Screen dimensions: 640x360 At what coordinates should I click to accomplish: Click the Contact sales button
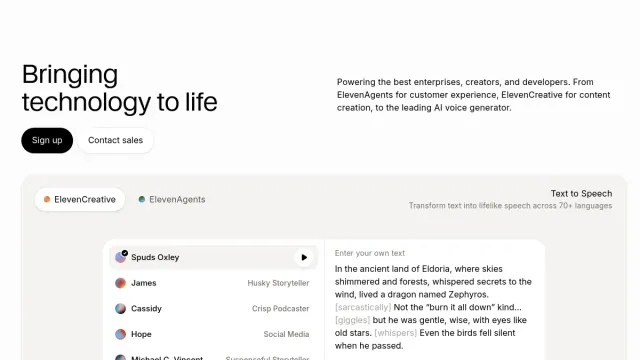[116, 140]
